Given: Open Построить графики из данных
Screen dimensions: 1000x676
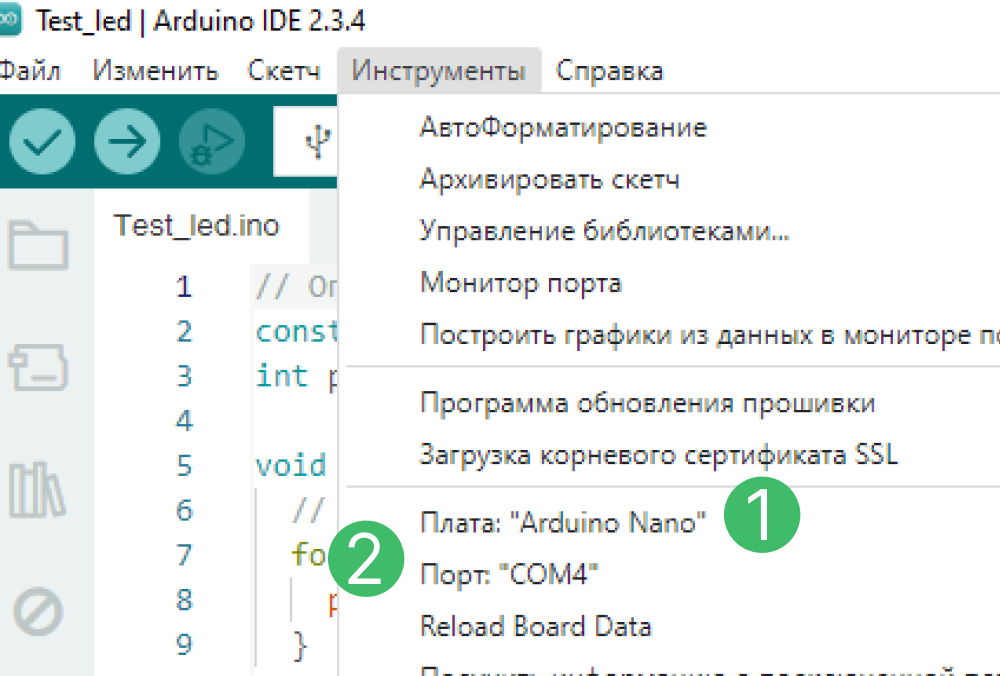Looking at the screenshot, I should pos(670,334).
